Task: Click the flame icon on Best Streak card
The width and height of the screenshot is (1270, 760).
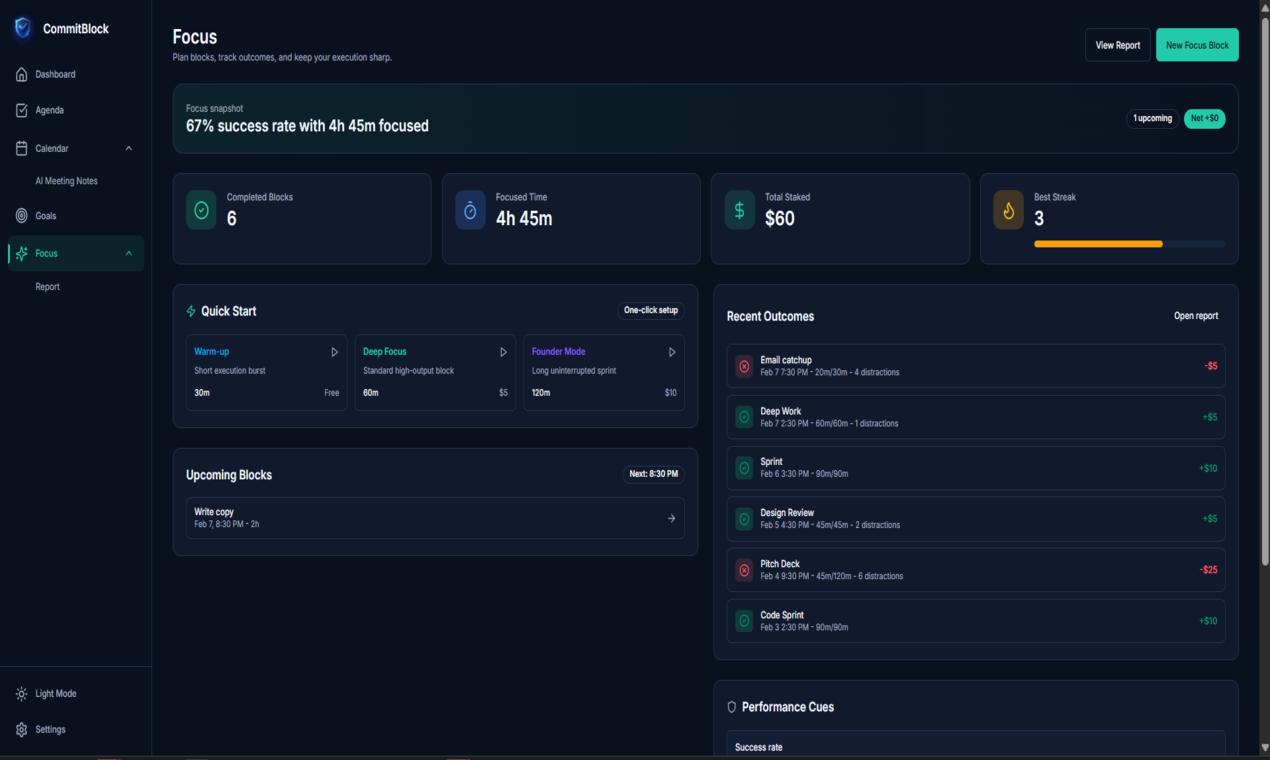Action: coord(1008,210)
